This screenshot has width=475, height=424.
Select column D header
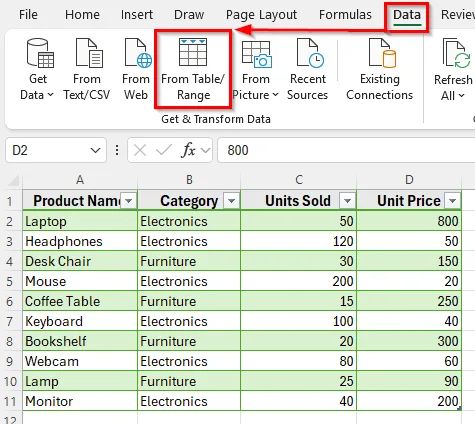coord(409,180)
